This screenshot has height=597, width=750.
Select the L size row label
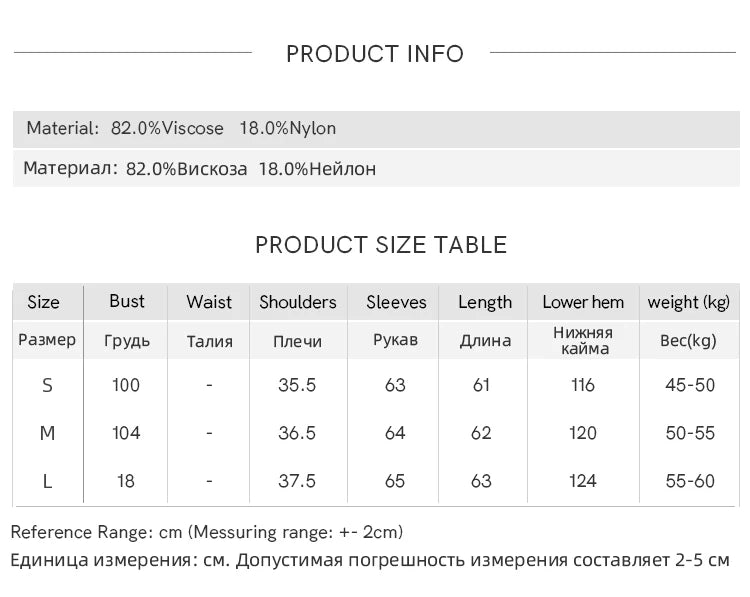pos(47,481)
